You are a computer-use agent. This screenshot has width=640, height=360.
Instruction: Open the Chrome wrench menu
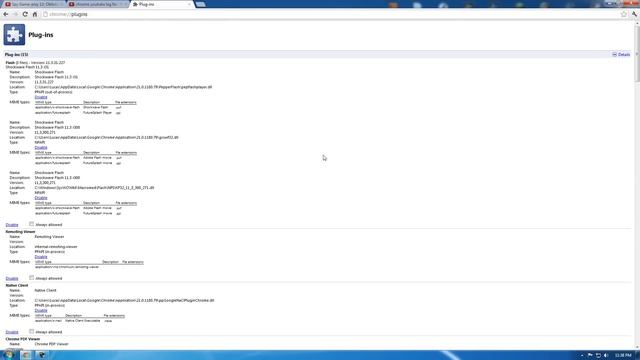(634, 14)
